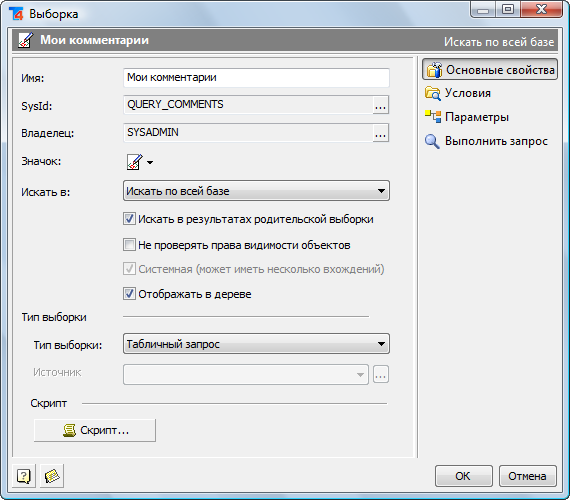Toggle the Отображать в дереве checkbox
The height and width of the screenshot is (500, 570).
coord(129,293)
